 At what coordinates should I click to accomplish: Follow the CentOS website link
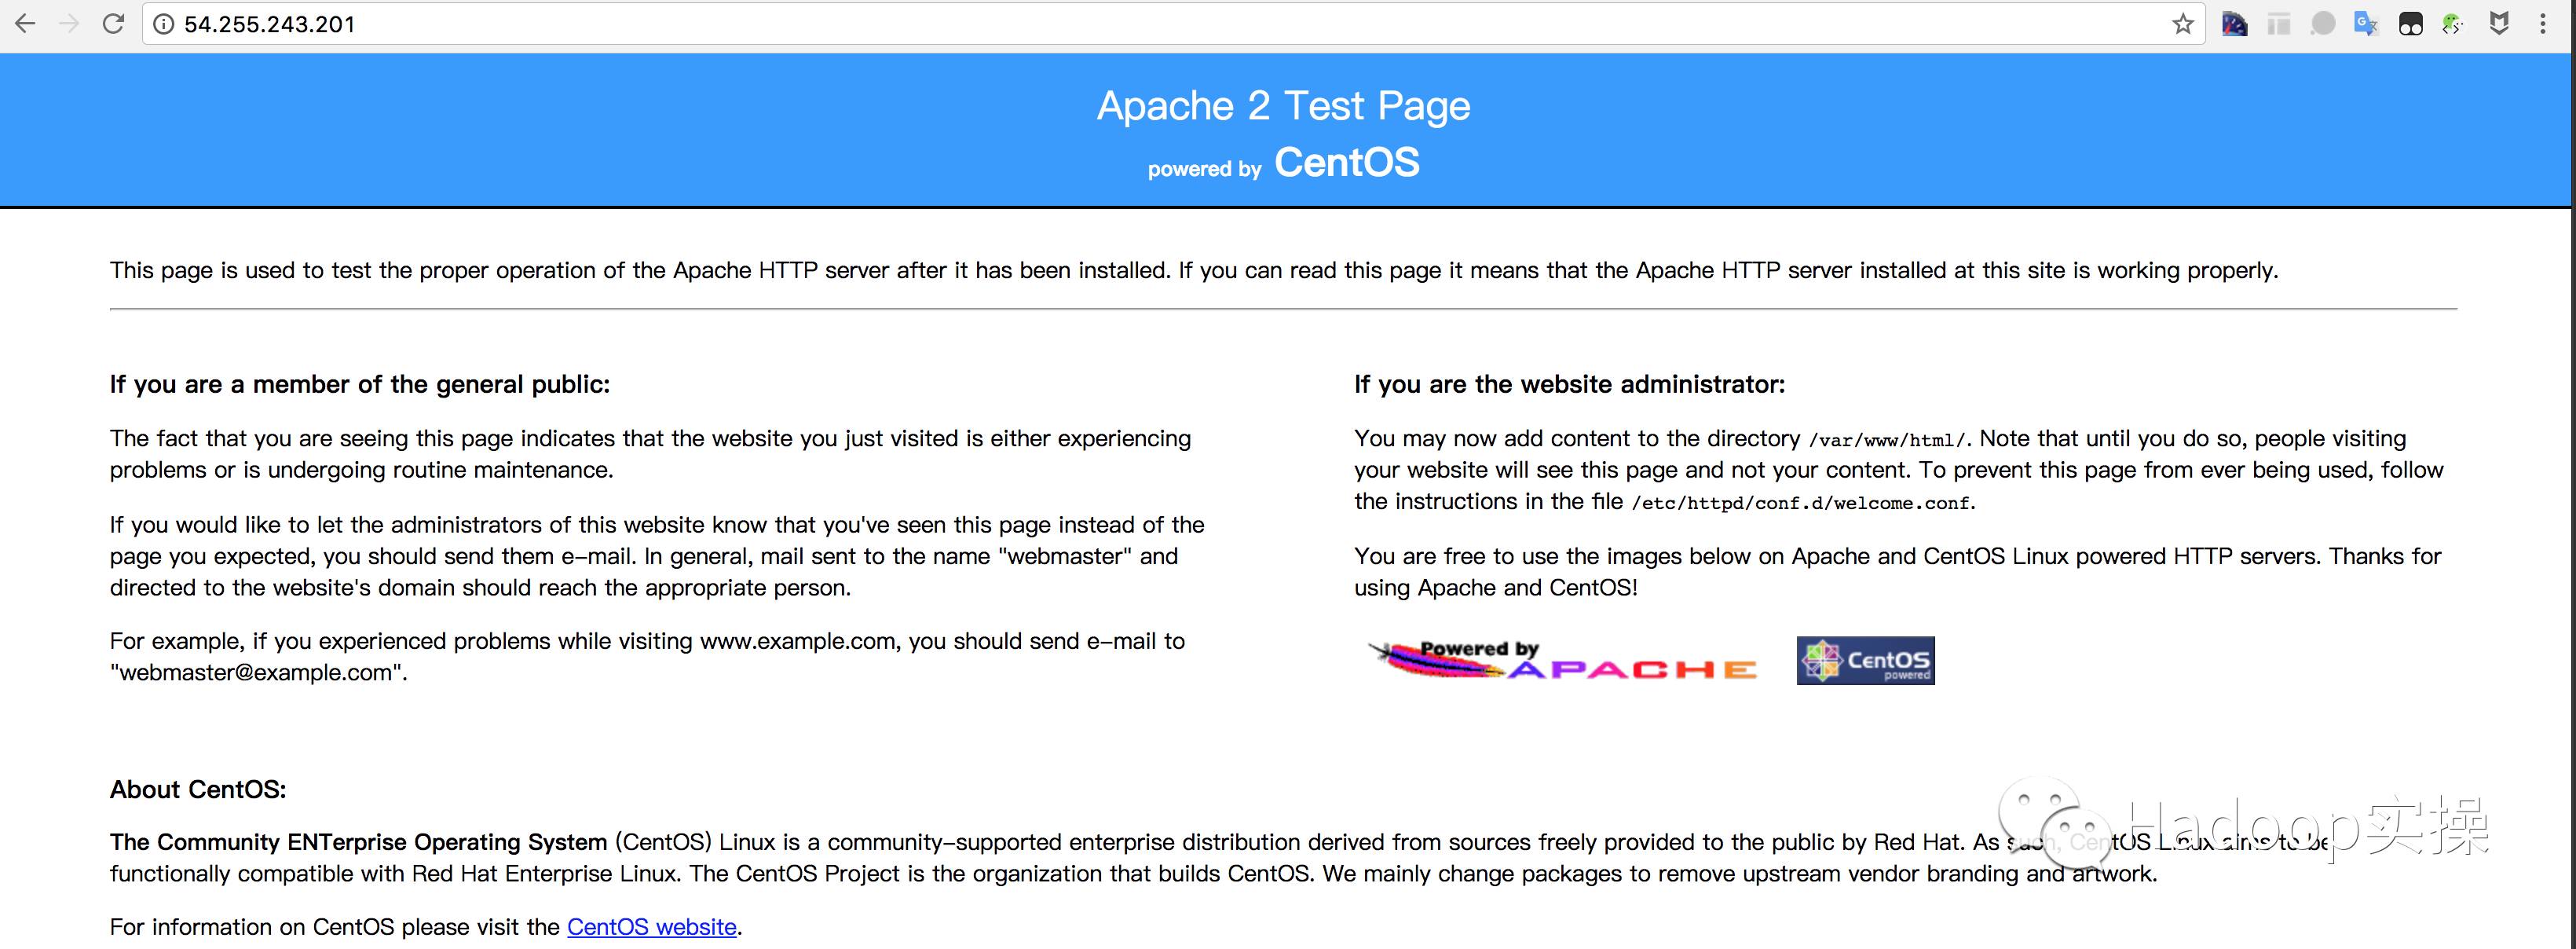[x=651, y=927]
